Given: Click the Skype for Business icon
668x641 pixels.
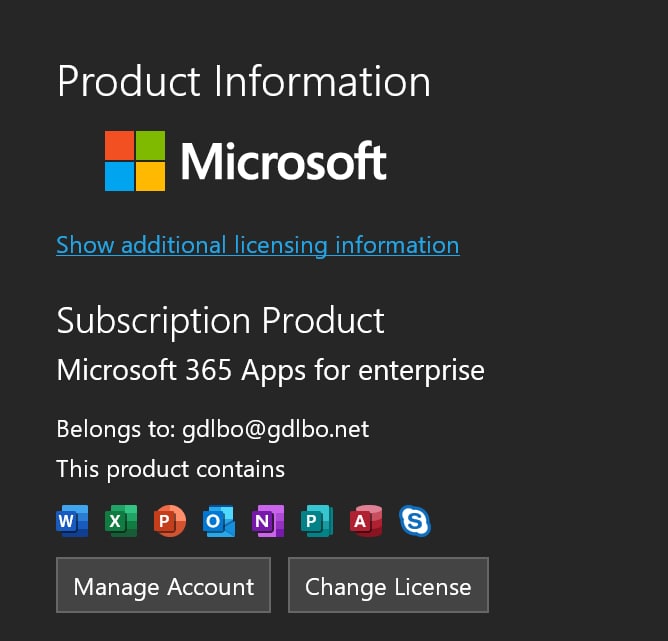Looking at the screenshot, I should pos(415,520).
